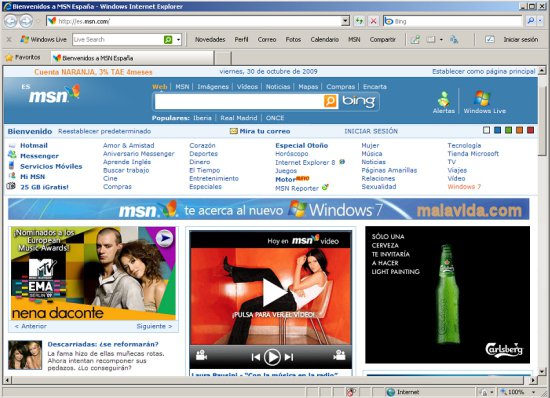Click the INICIAR SESIÓN link
This screenshot has width=550, height=398.
pyautogui.click(x=371, y=131)
